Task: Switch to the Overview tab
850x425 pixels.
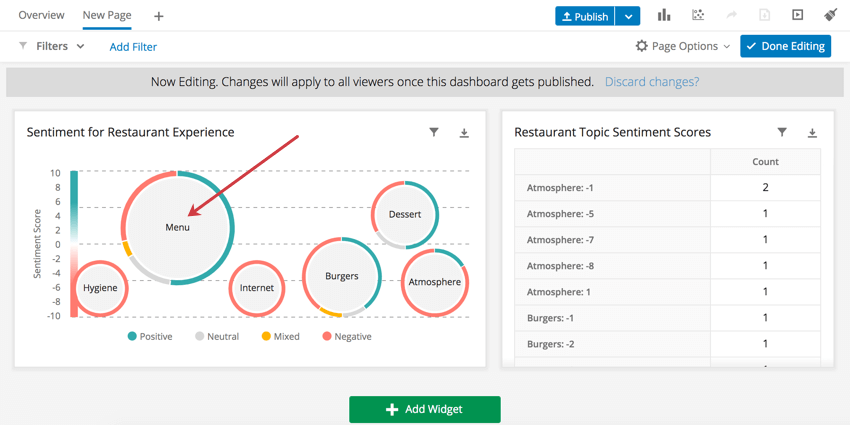Action: tap(41, 15)
